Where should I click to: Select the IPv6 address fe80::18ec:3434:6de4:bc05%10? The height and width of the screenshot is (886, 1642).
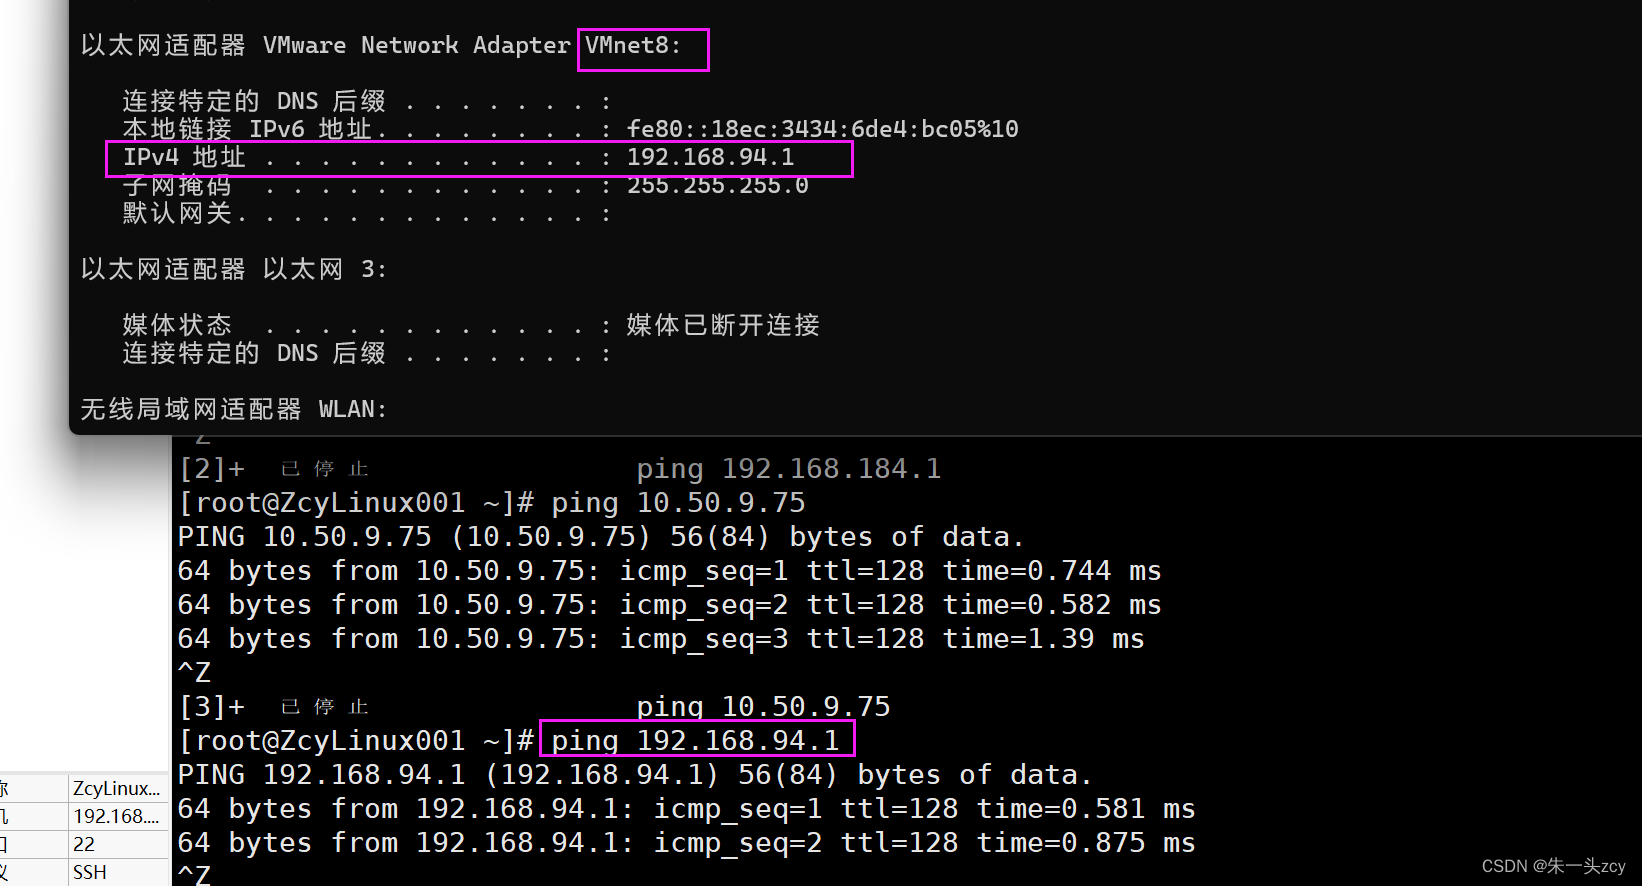823,129
